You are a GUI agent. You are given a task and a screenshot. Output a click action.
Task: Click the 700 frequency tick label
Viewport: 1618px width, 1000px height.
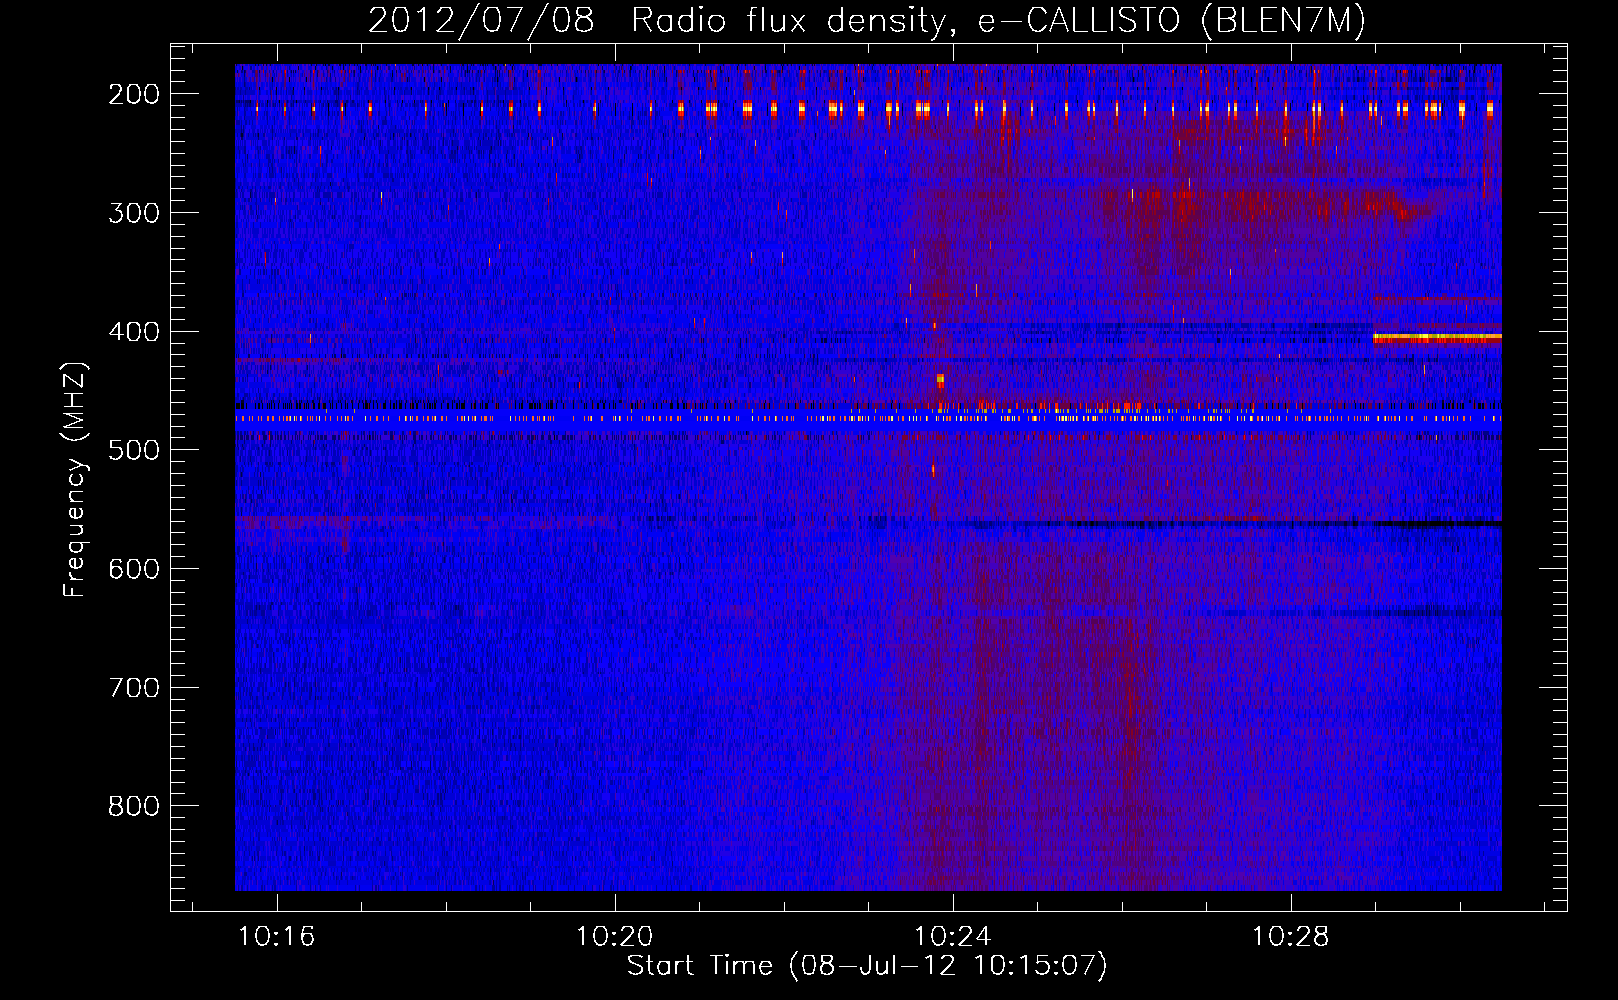(x=134, y=688)
